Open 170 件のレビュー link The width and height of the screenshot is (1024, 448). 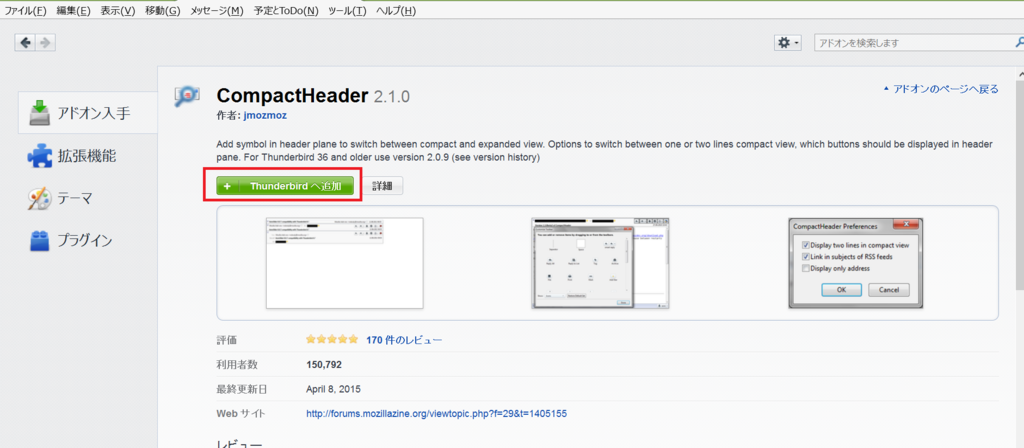(x=404, y=340)
